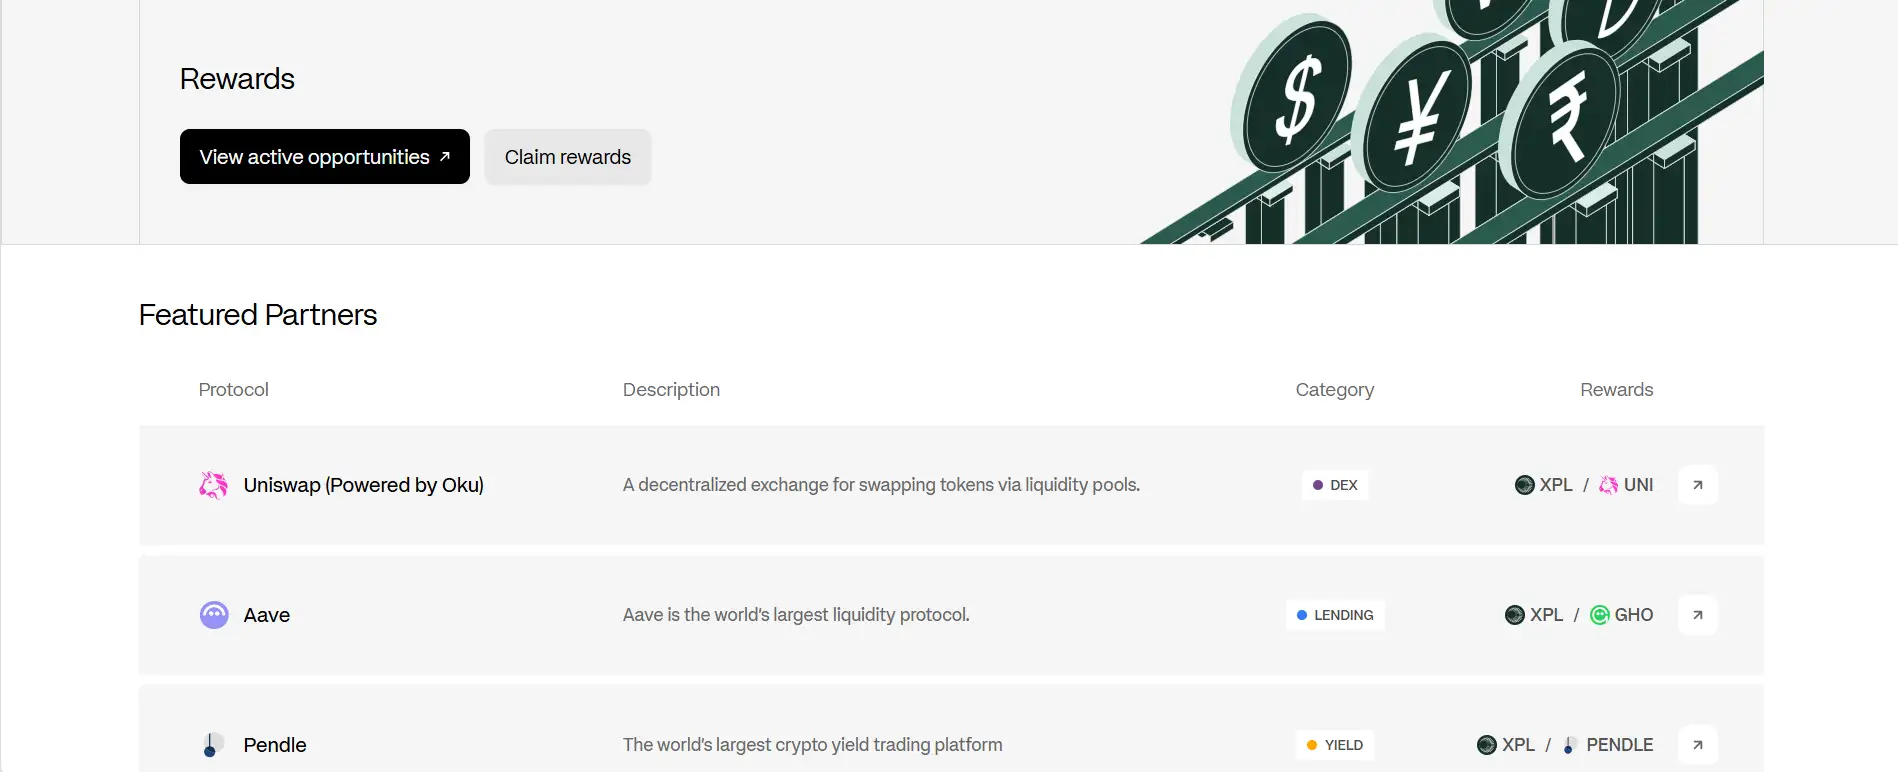Screen dimensions: 1898x772
Task: Open the Pendle row arrow link
Action: [x=1697, y=745]
